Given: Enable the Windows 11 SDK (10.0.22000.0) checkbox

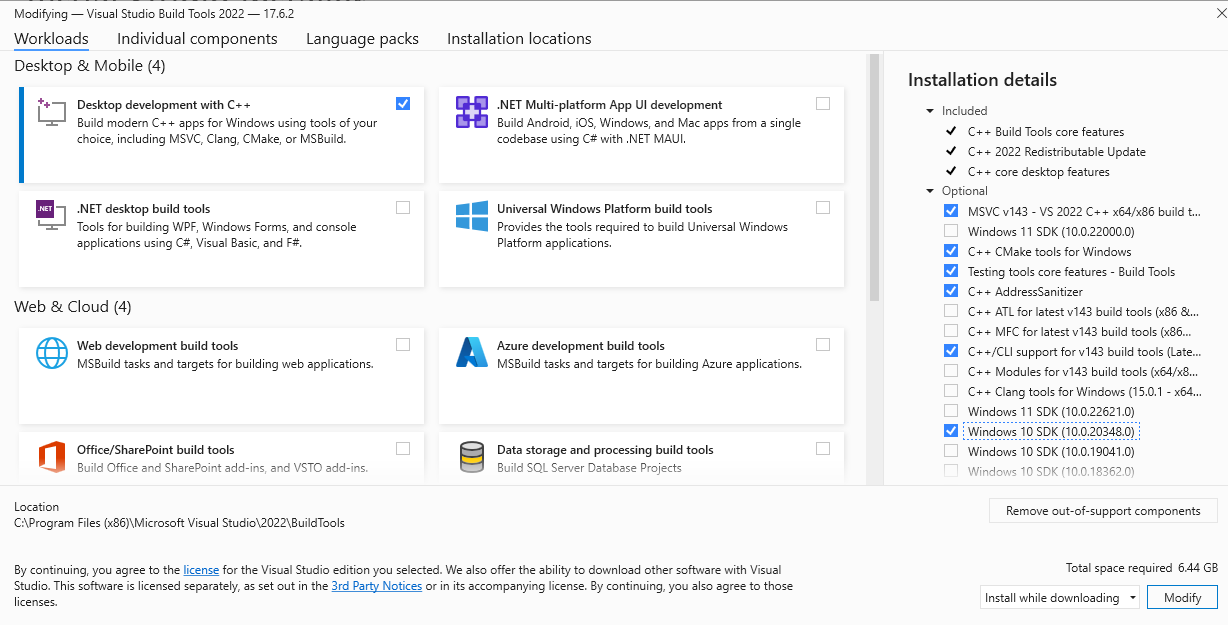Looking at the screenshot, I should tap(950, 231).
